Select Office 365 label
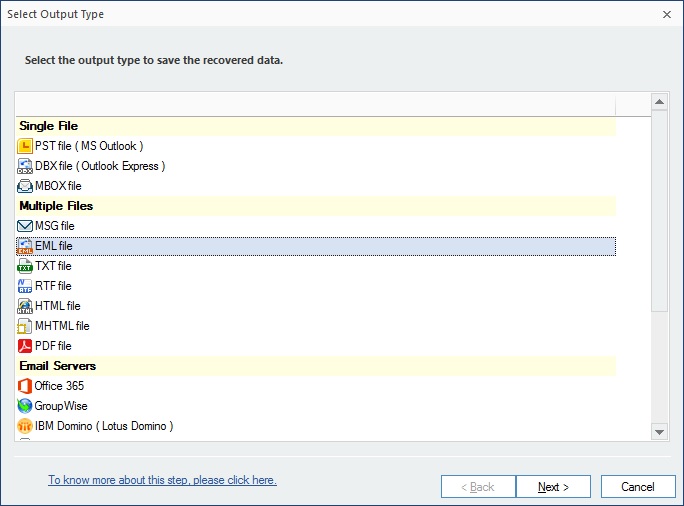 59,386
